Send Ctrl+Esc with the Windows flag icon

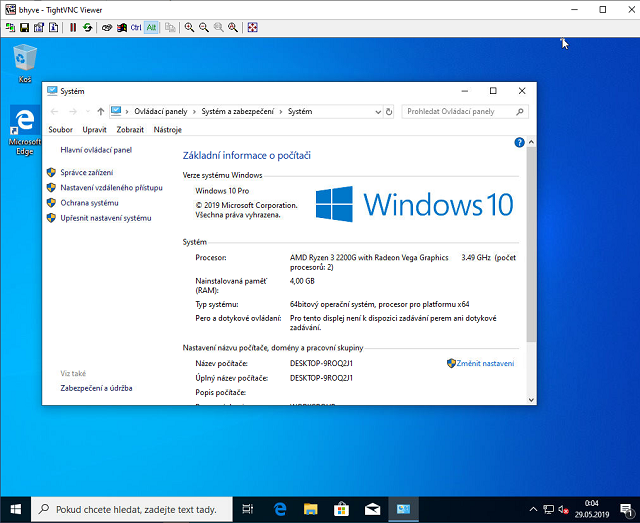pos(122,28)
